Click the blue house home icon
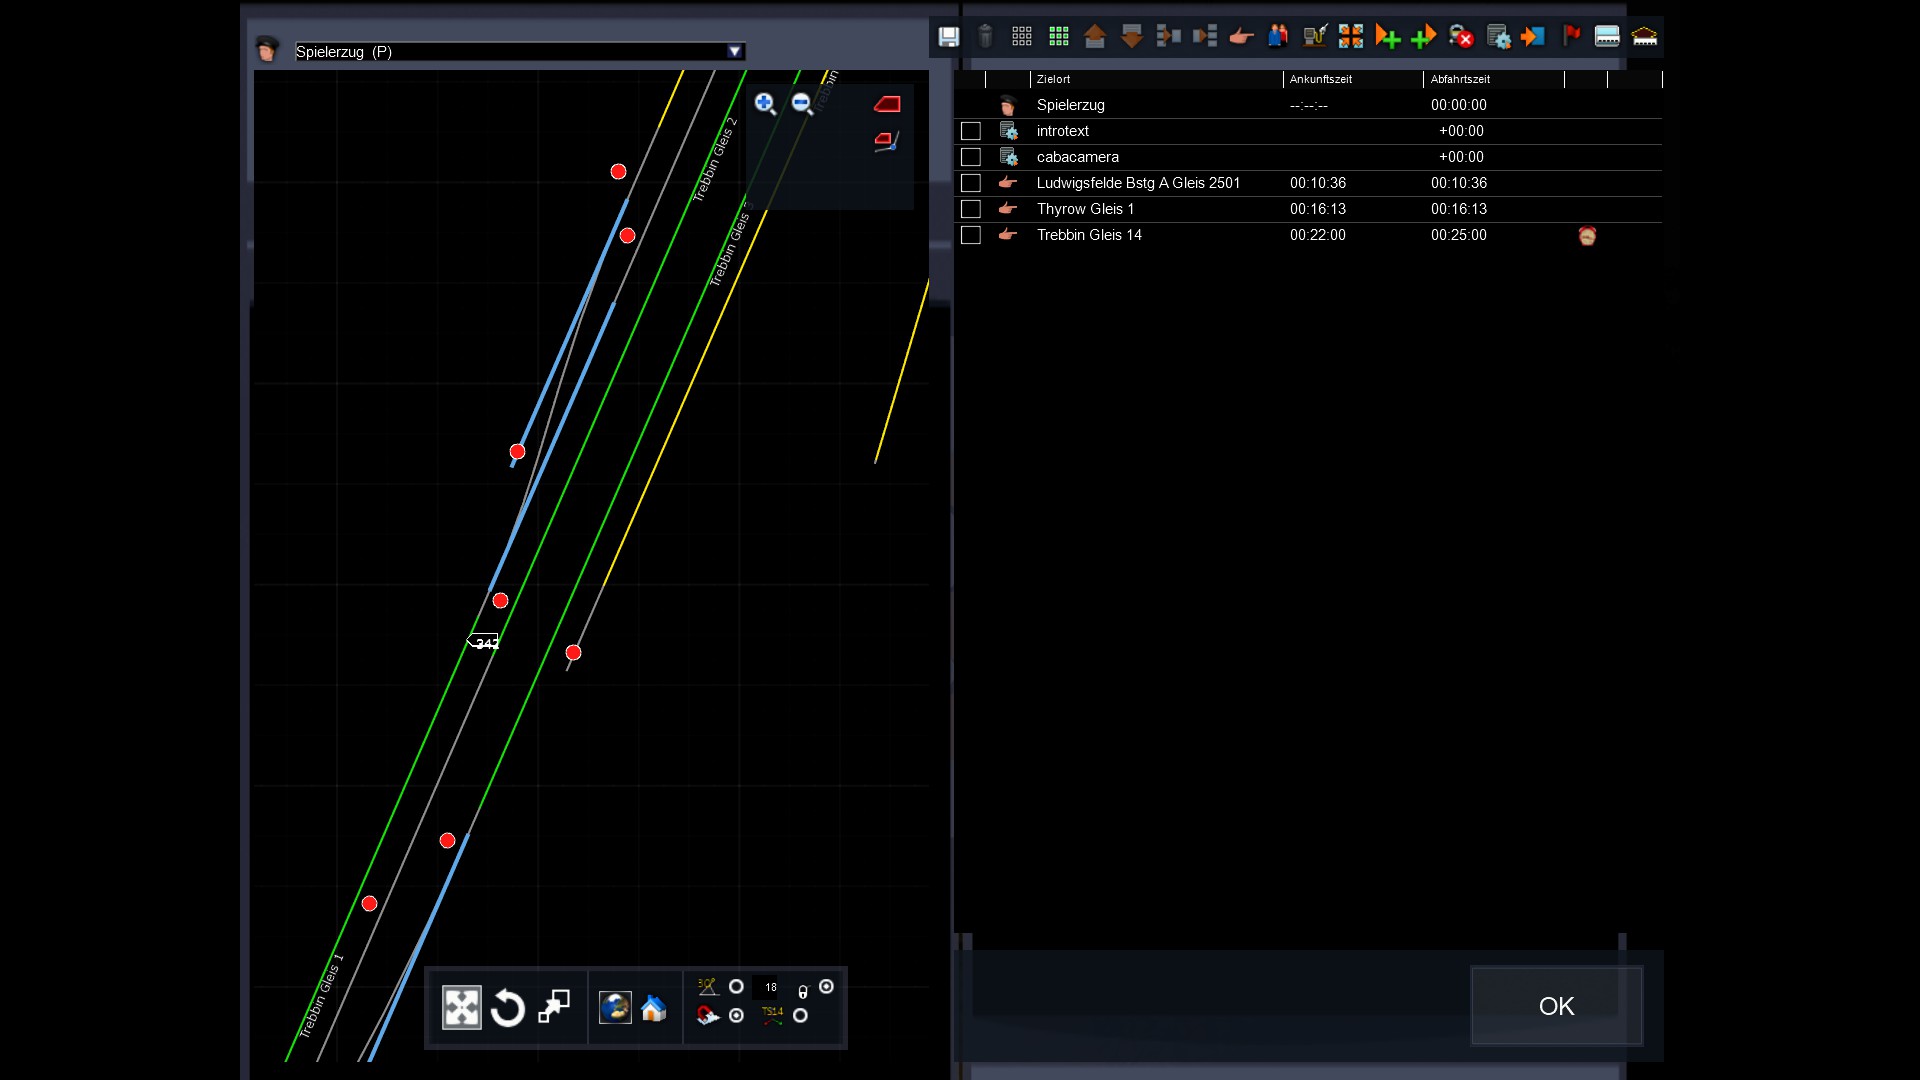1920x1080 pixels. click(x=653, y=1008)
